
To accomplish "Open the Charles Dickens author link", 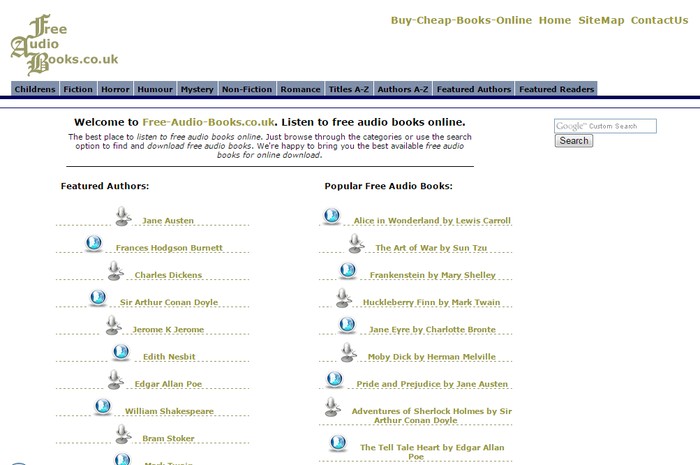I will 168,275.
